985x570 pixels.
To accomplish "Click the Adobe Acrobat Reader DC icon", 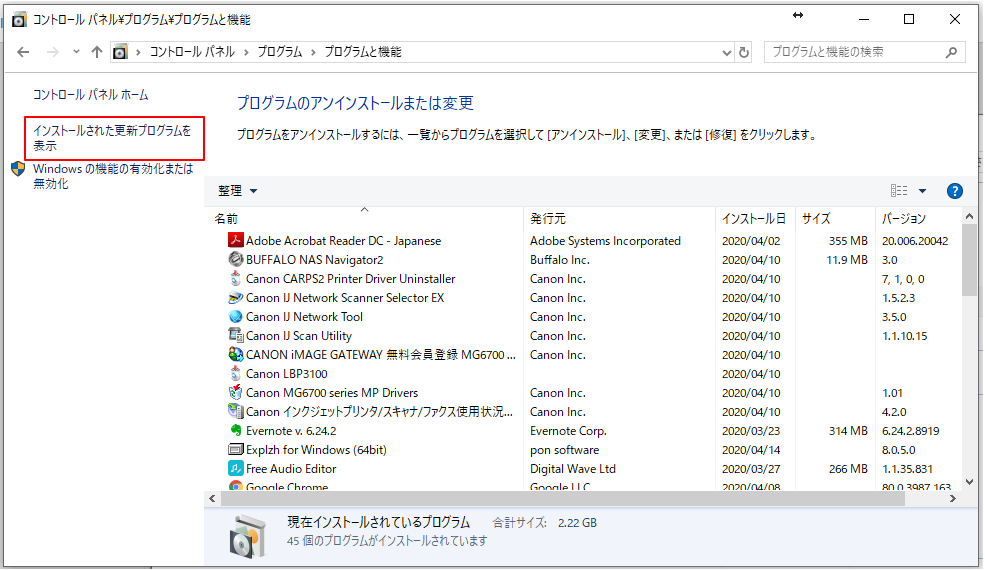I will 236,240.
